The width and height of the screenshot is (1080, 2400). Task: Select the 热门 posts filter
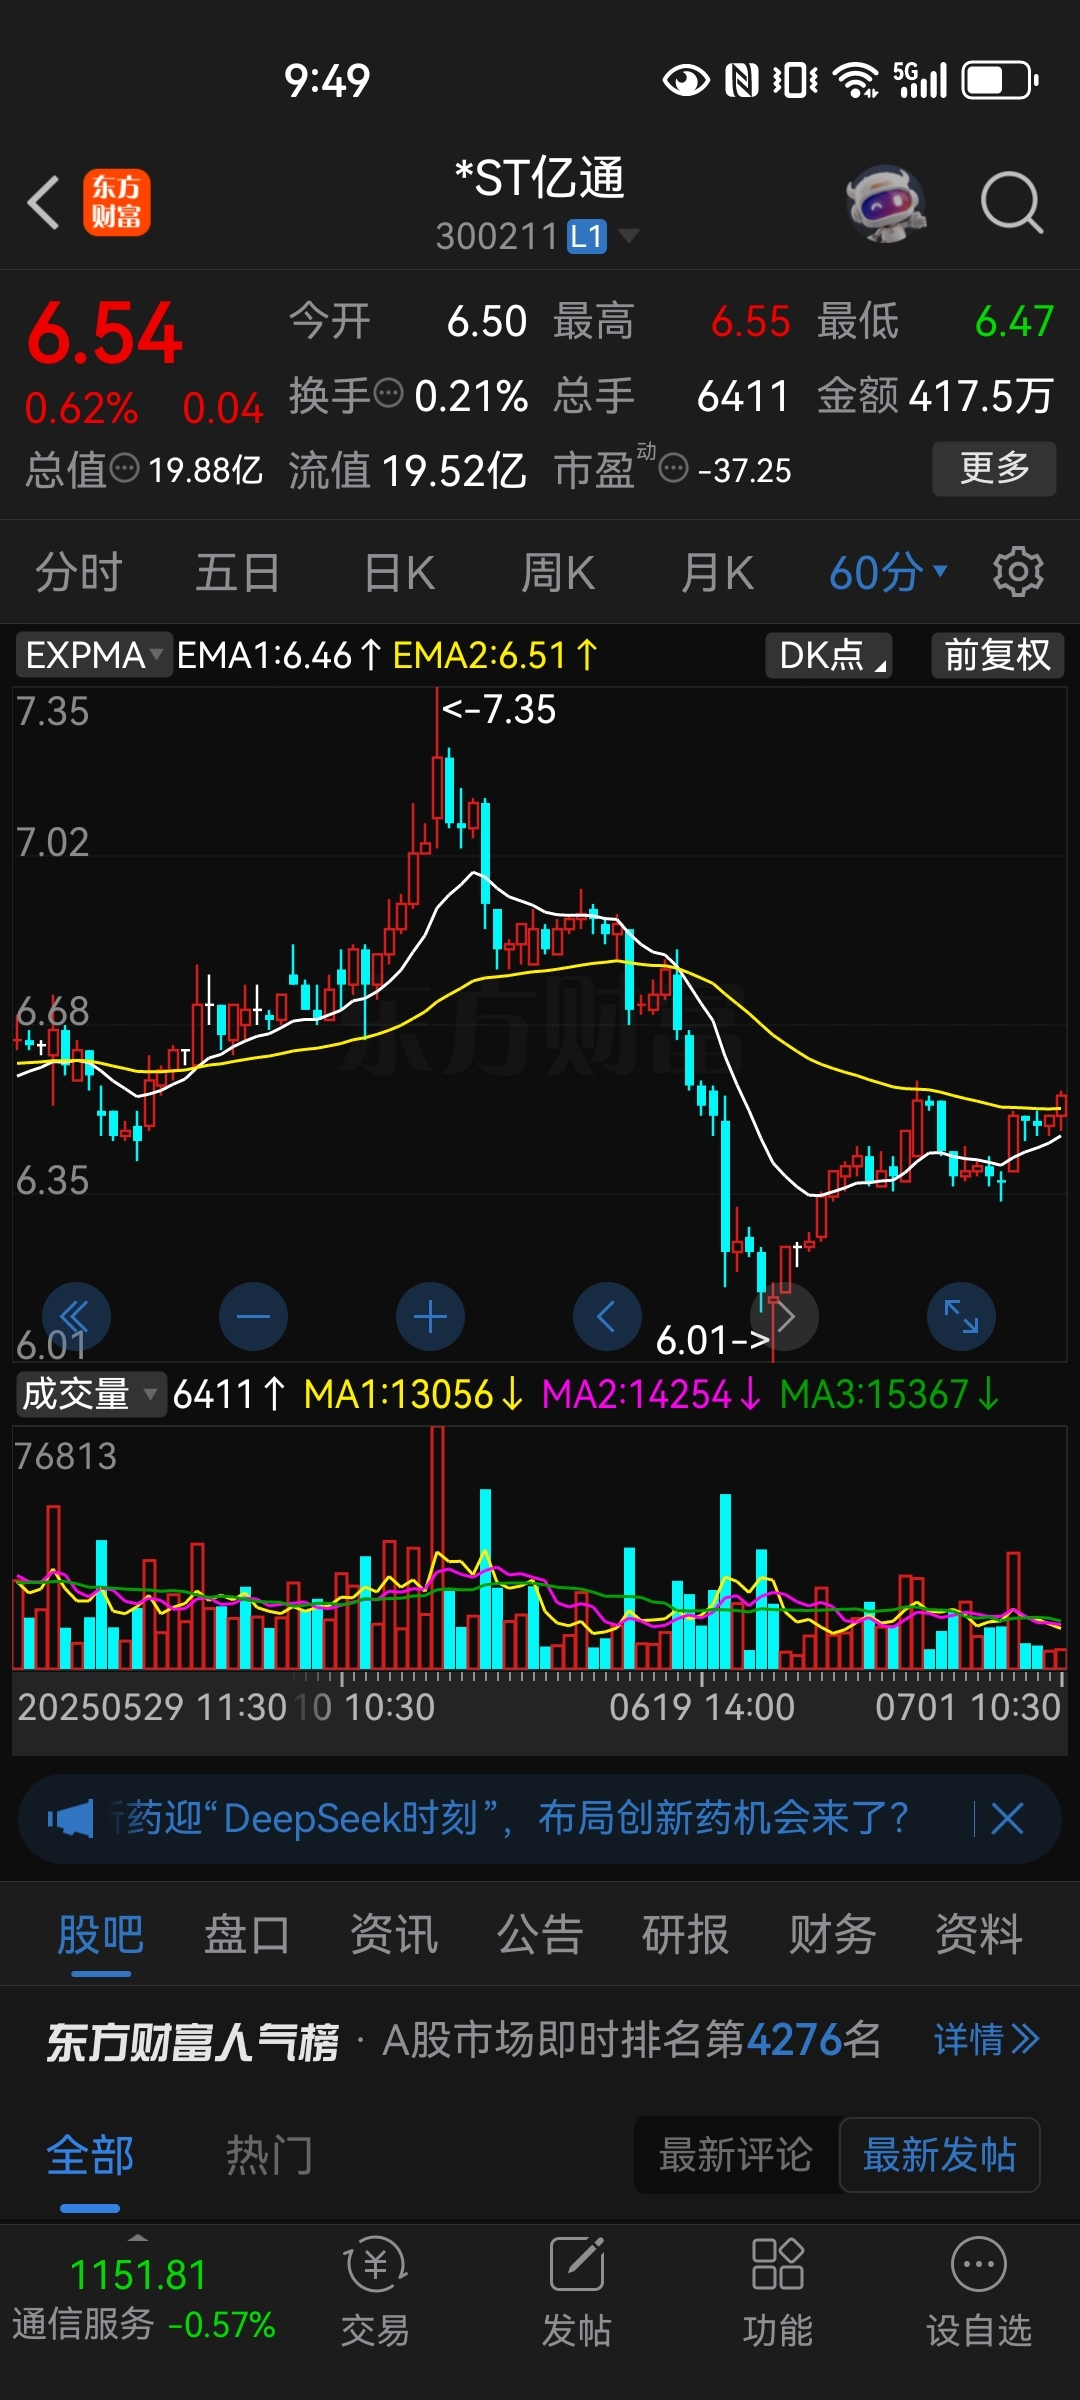tap(269, 2155)
